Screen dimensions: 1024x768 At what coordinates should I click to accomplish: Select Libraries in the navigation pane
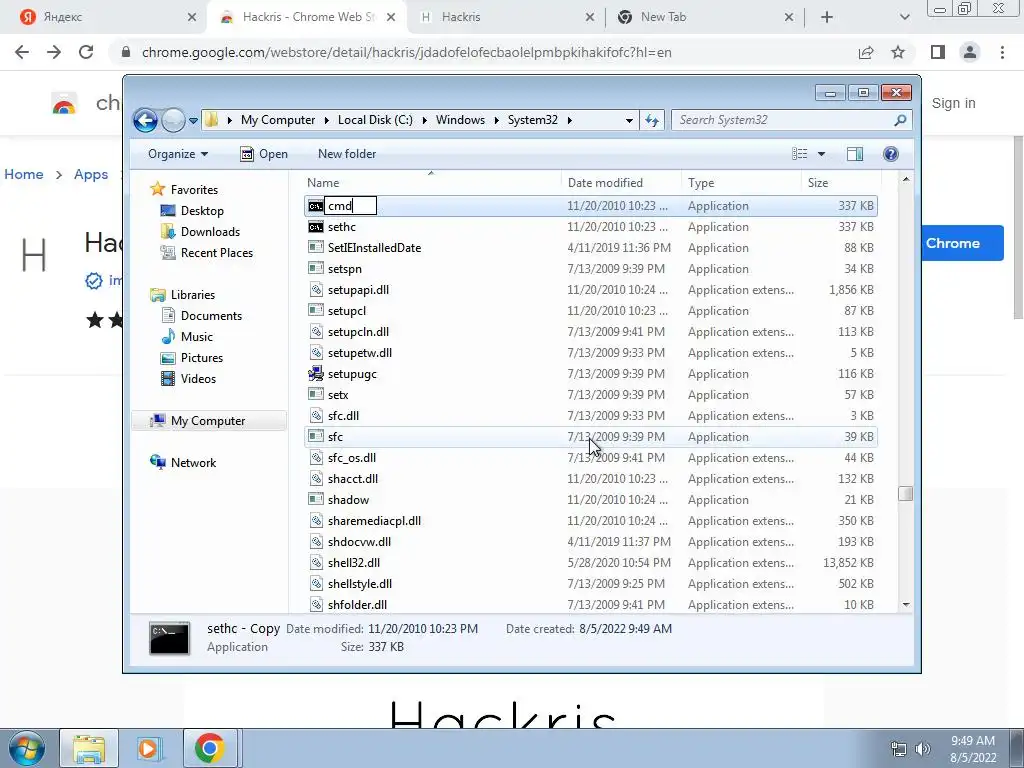click(193, 295)
